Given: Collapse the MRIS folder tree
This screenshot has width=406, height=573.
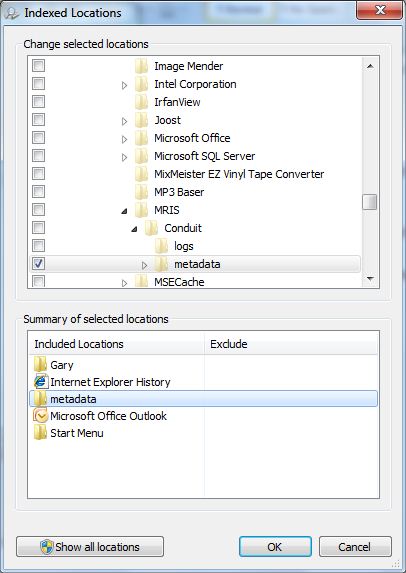Looking at the screenshot, I should tap(124, 211).
